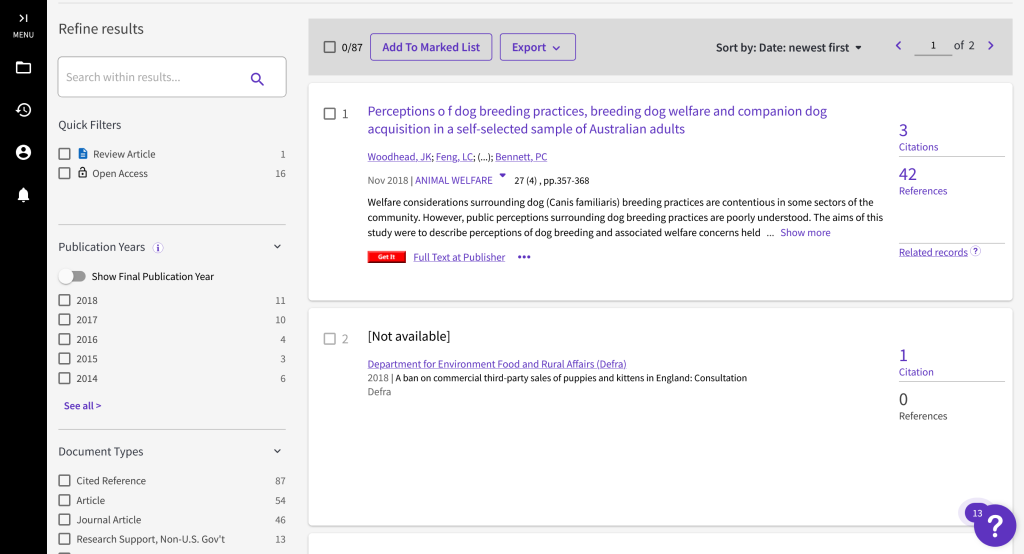Check the 2015 publication year
The height and width of the screenshot is (554, 1024).
pos(64,359)
